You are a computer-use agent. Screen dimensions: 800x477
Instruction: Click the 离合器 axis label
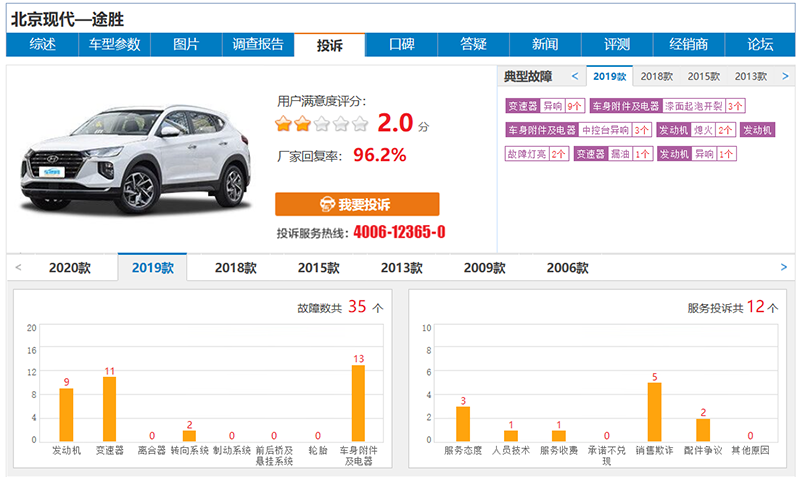pos(152,450)
